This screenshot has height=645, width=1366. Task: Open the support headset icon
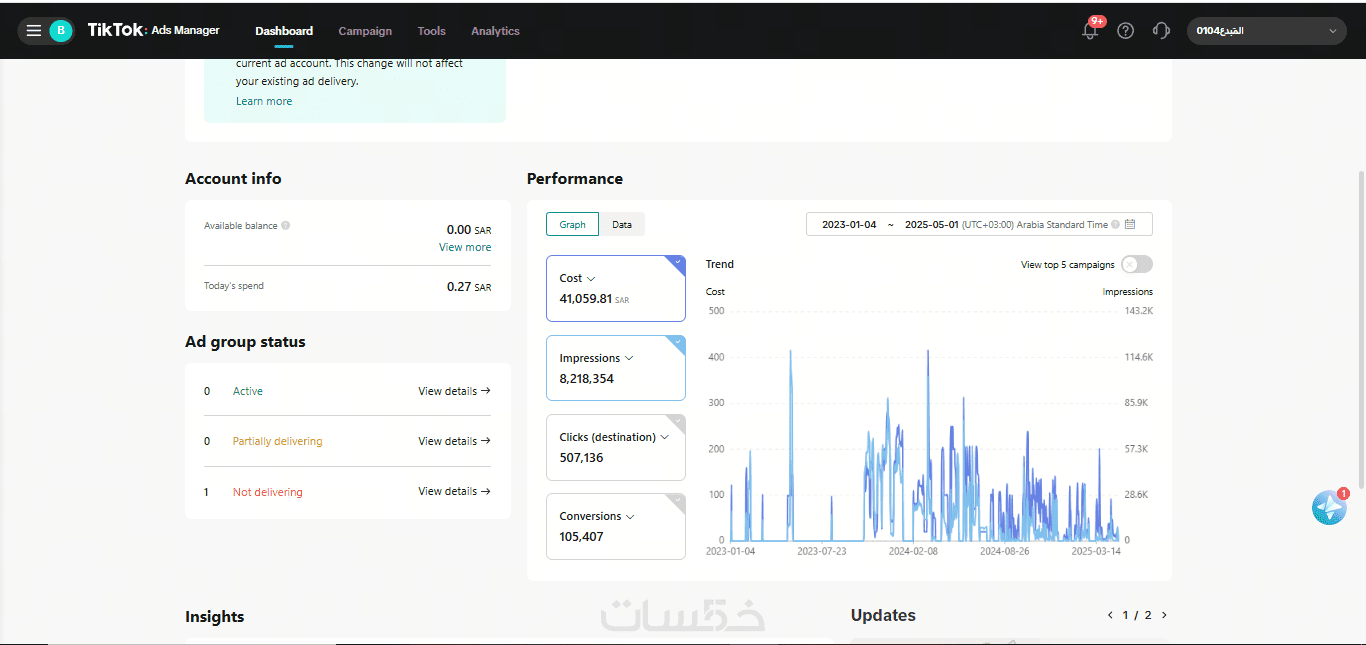pos(1161,31)
